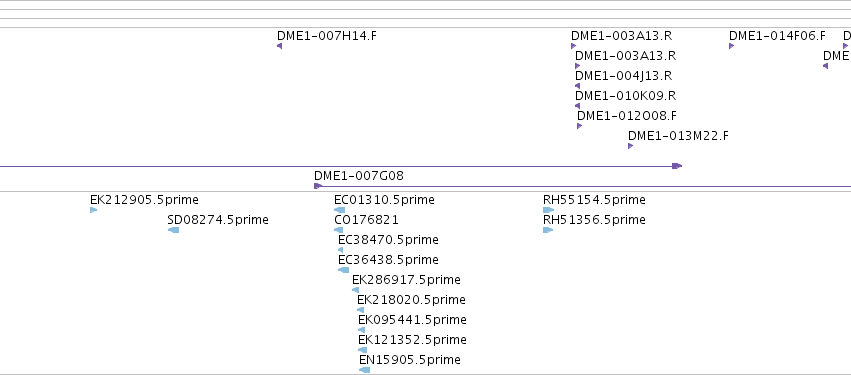Select the EC36438.5prime blue arrow
Viewport: 851px width, 375px height.
pos(344,270)
